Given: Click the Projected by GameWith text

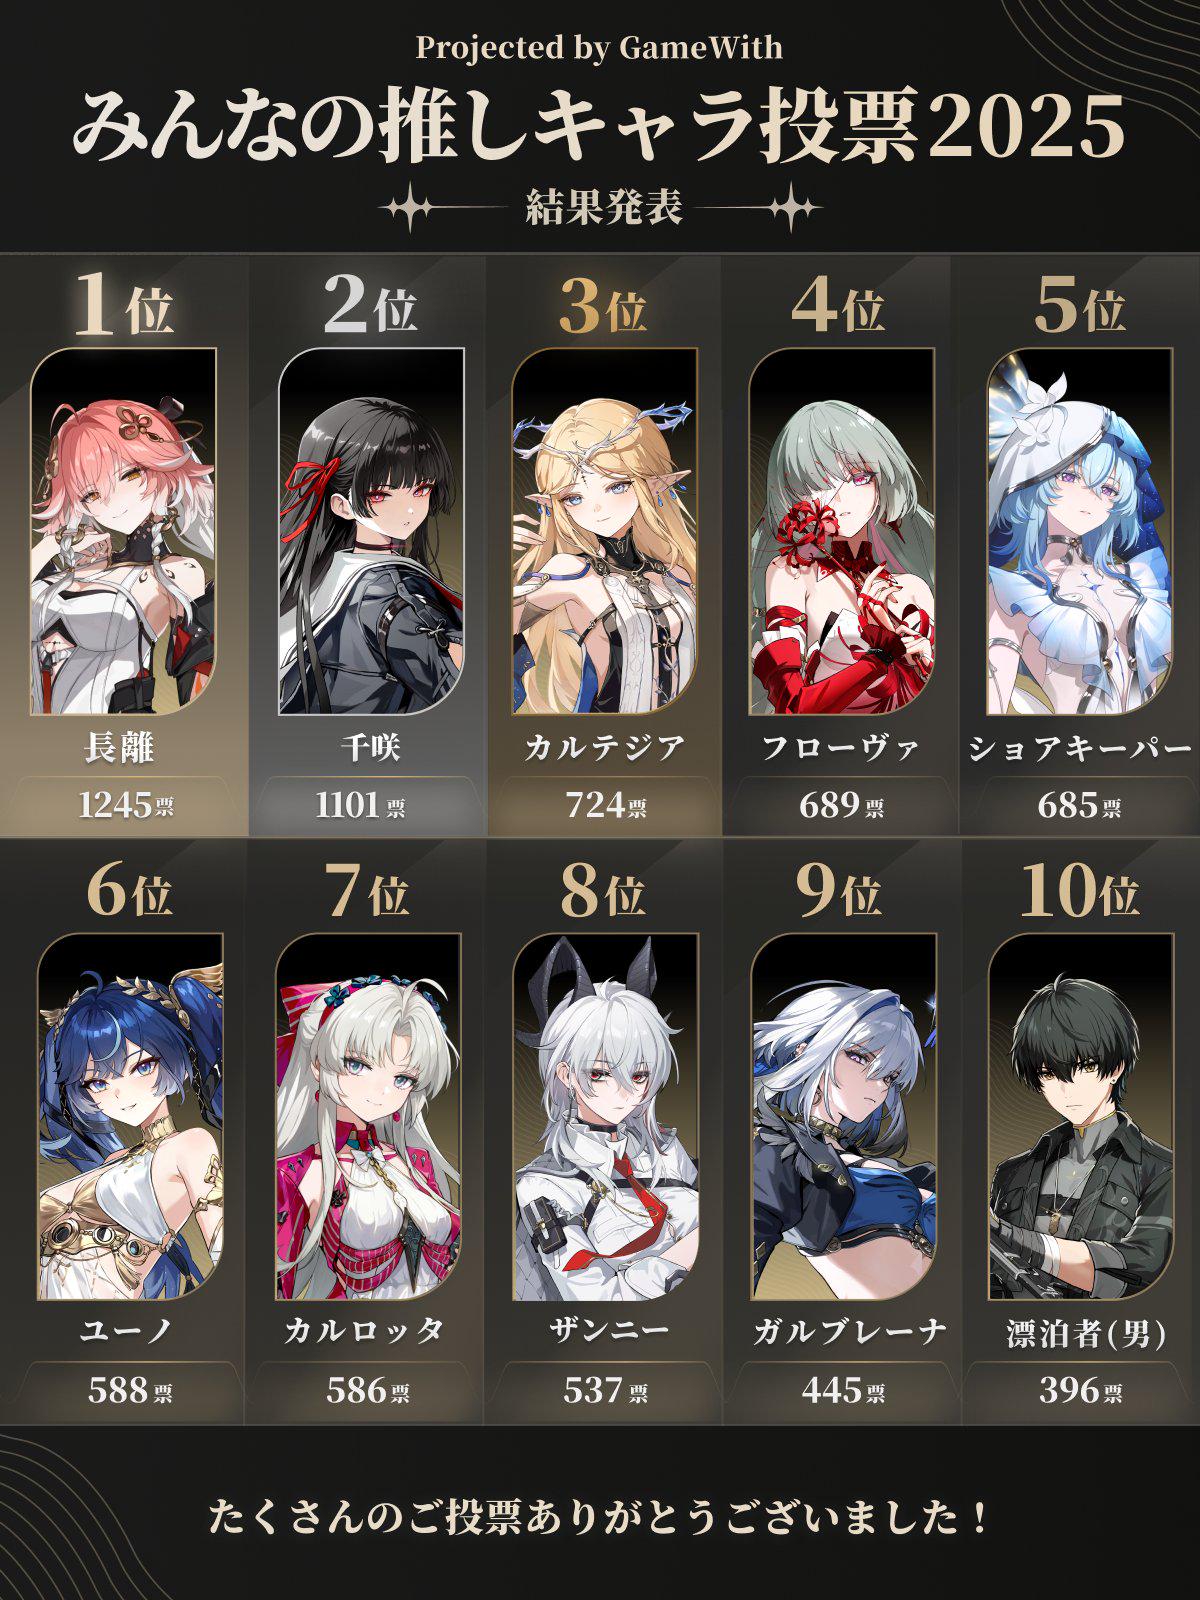Looking at the screenshot, I should [599, 47].
